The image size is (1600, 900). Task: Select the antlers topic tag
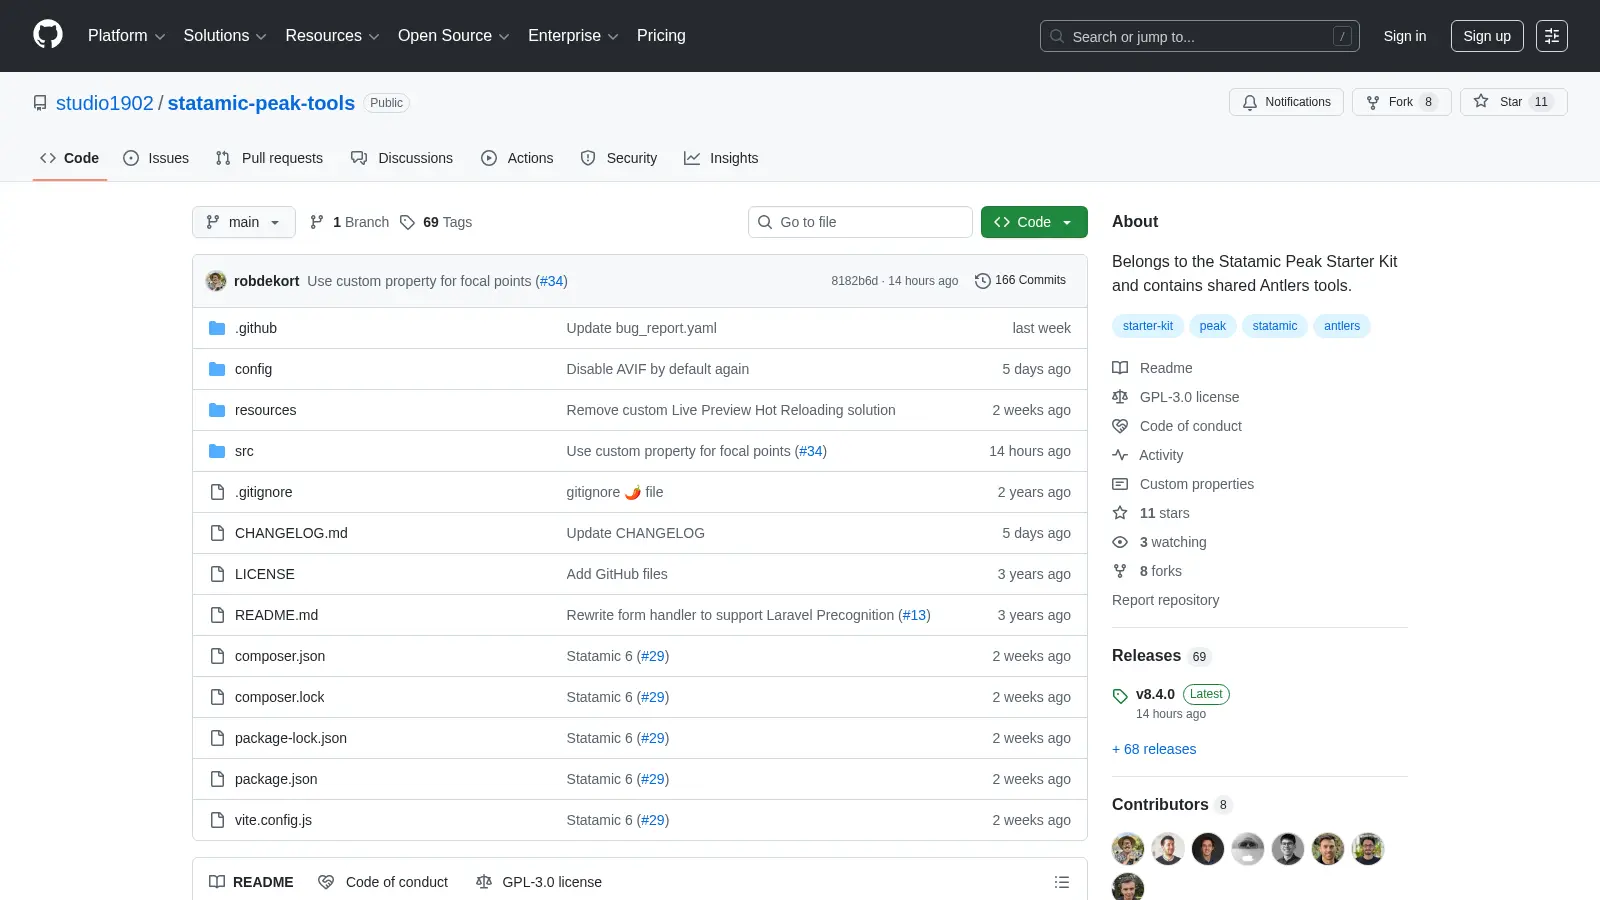(x=1342, y=326)
